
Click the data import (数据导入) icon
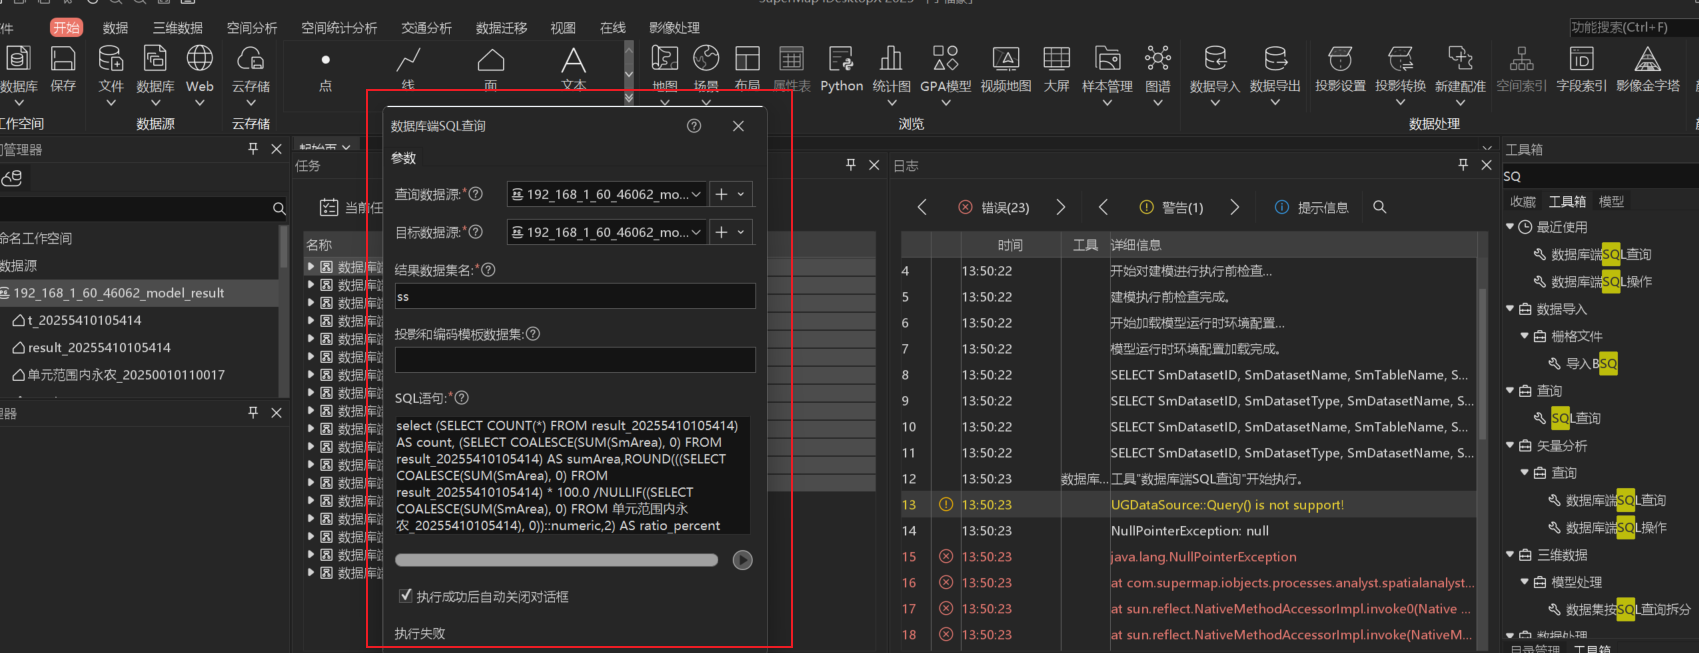[x=1215, y=59]
